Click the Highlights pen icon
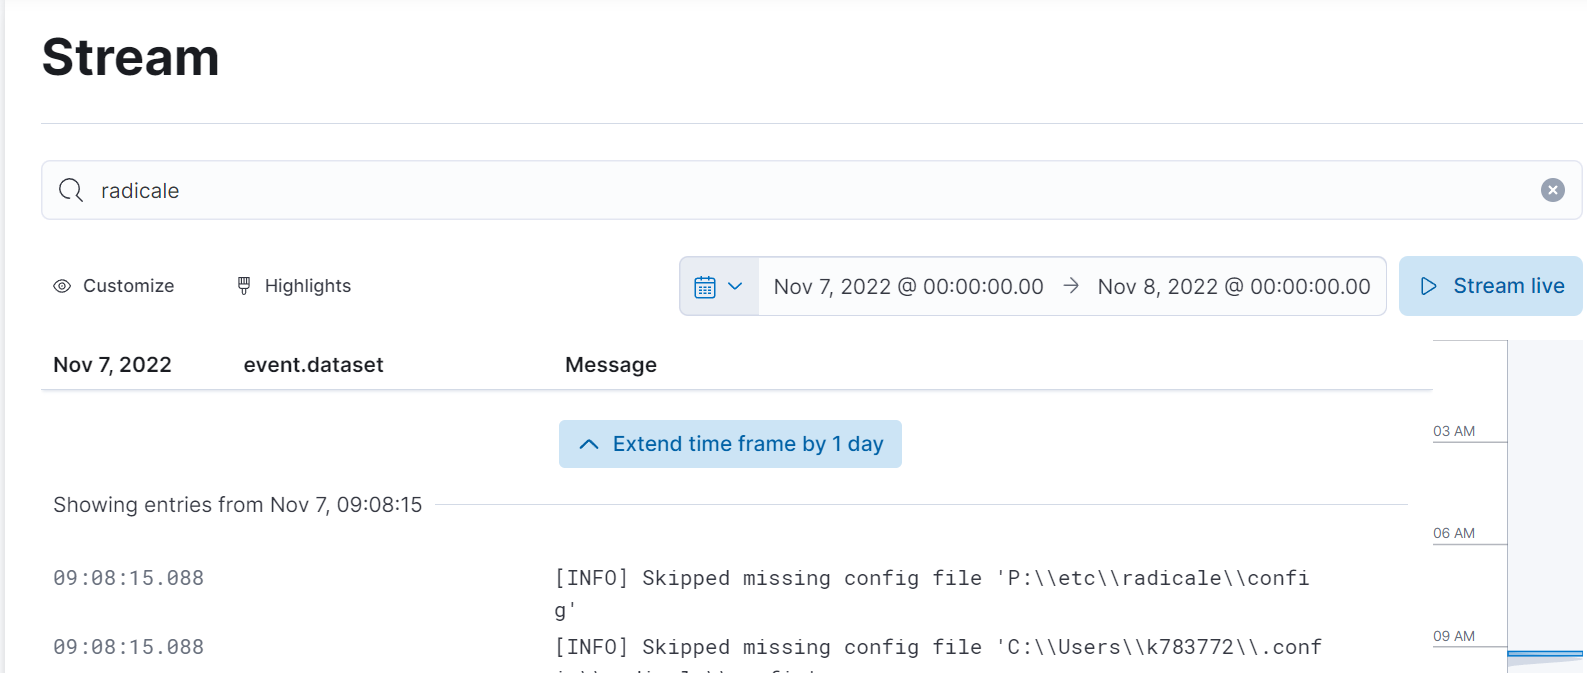 243,286
